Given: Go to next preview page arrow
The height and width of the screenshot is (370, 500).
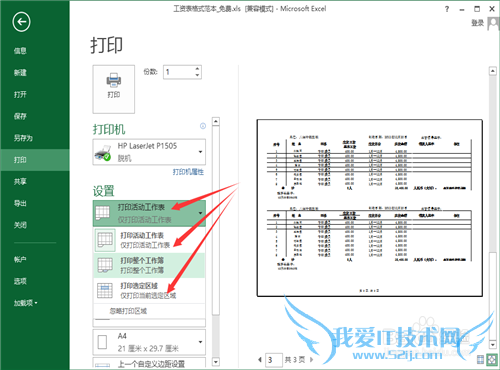Looking at the screenshot, I should (312, 360).
